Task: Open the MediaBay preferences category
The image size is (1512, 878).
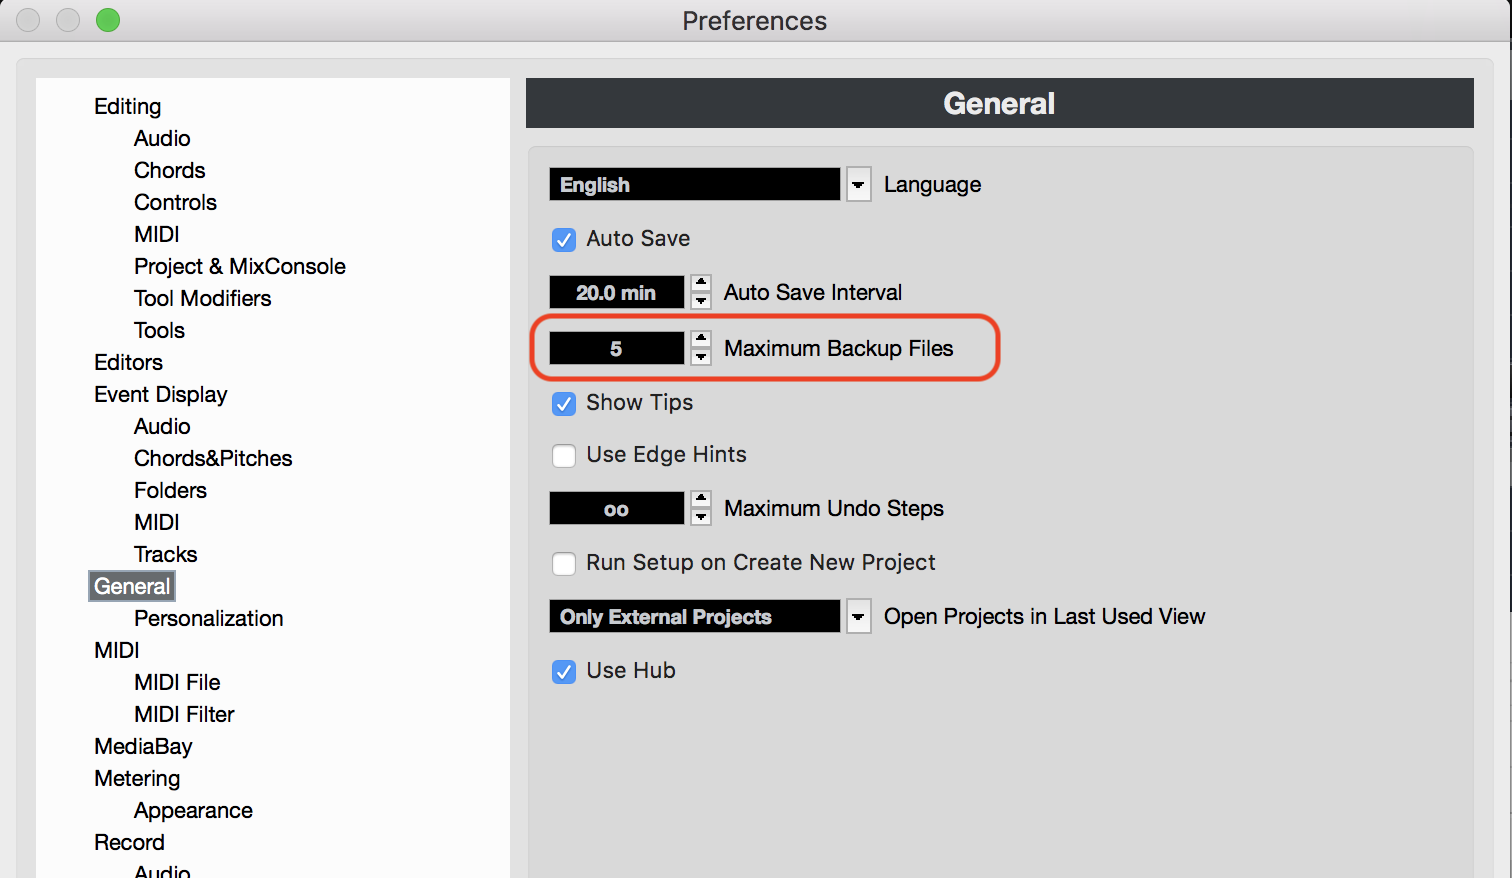Action: click(143, 746)
